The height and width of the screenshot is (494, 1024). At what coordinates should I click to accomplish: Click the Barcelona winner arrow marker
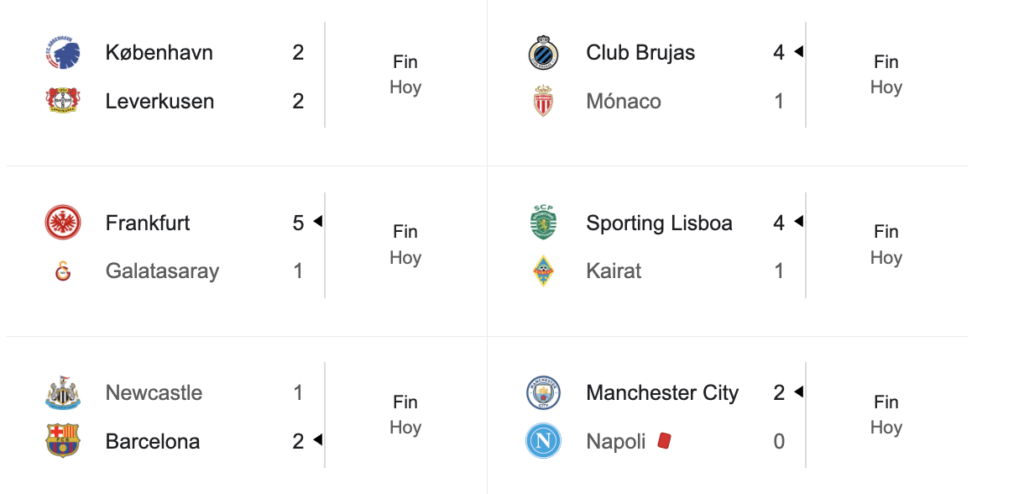[318, 440]
